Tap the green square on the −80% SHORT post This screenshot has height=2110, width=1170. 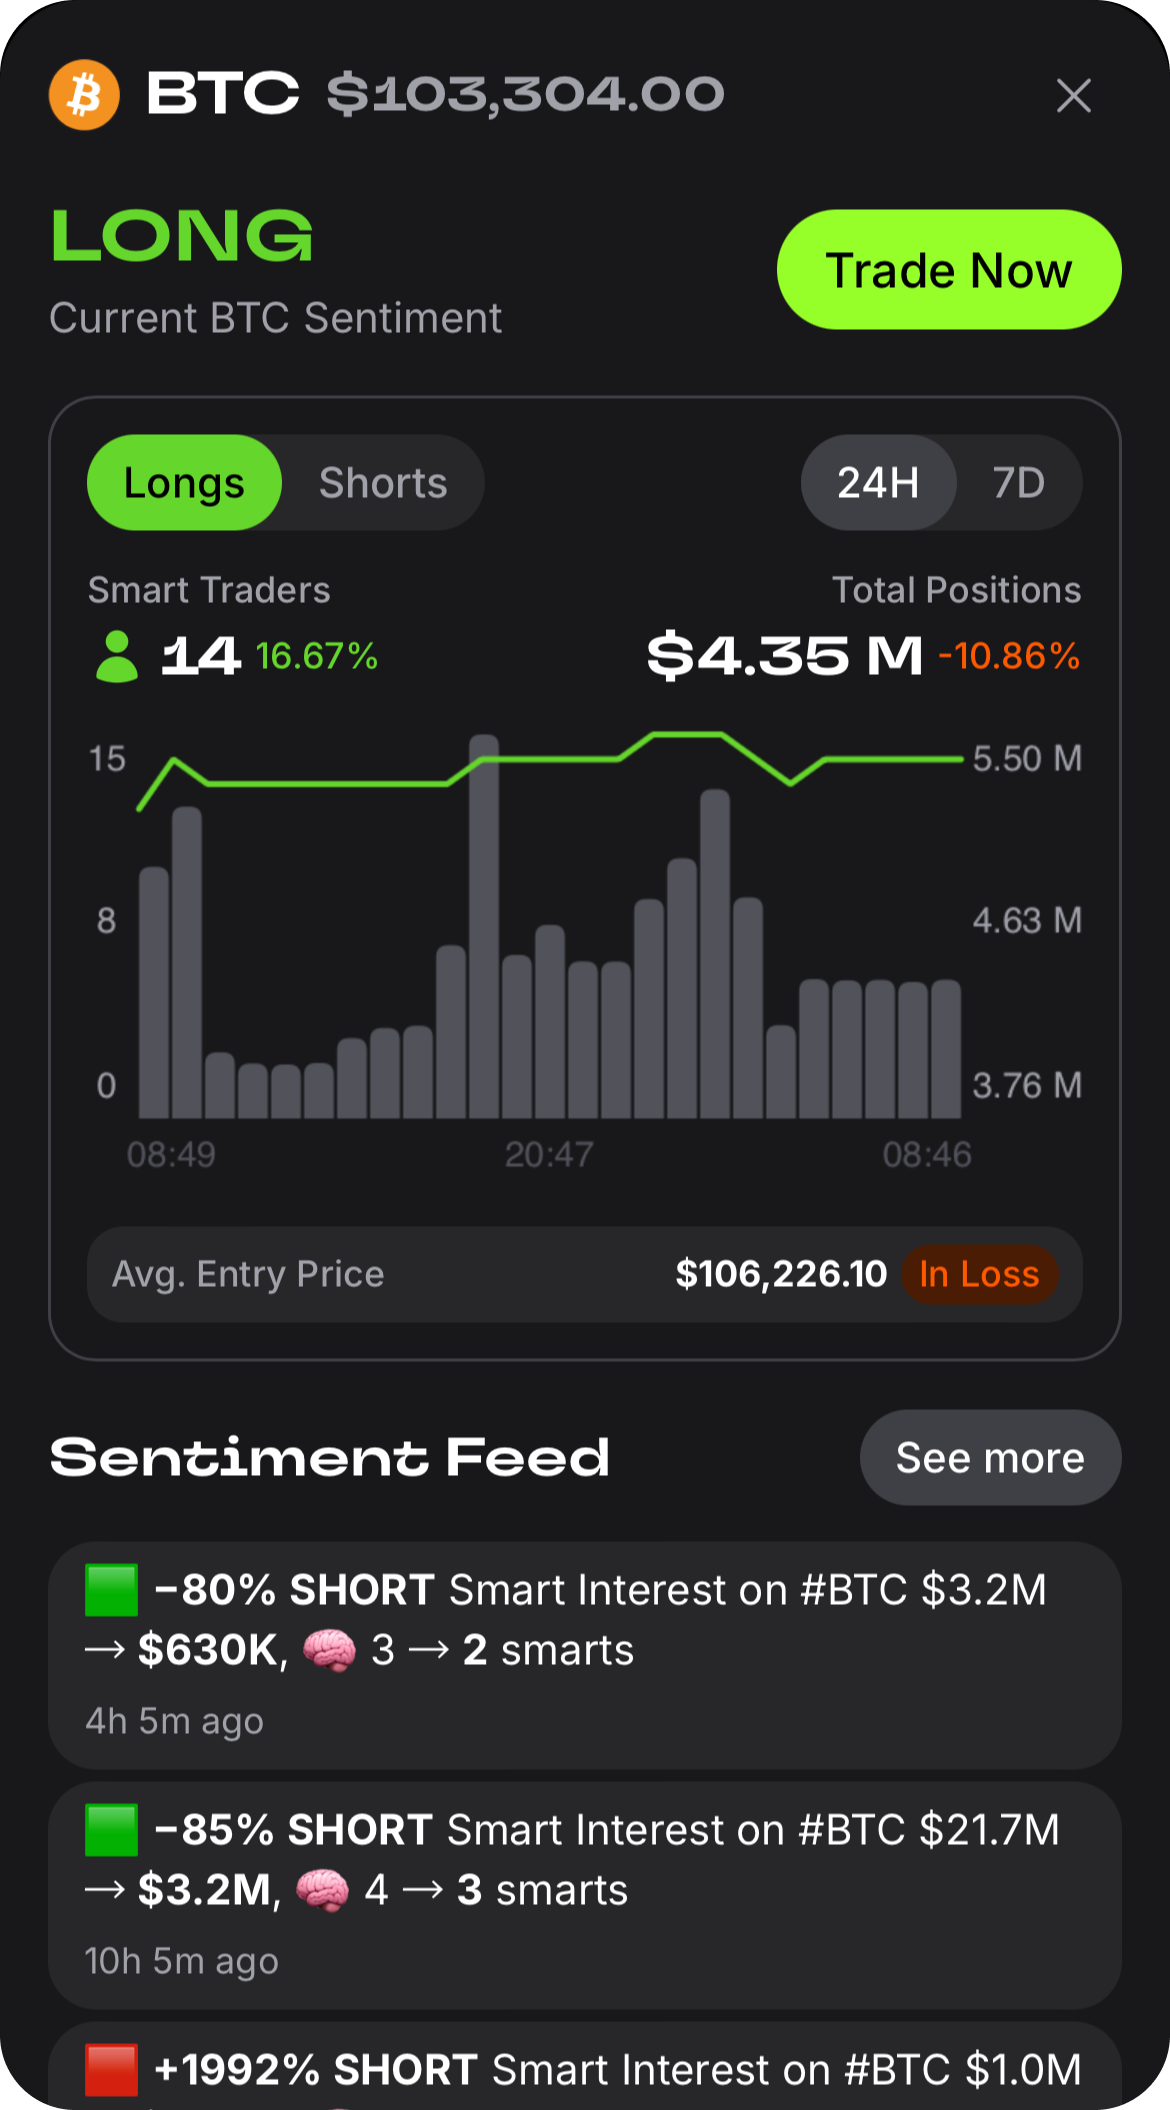pos(111,1590)
